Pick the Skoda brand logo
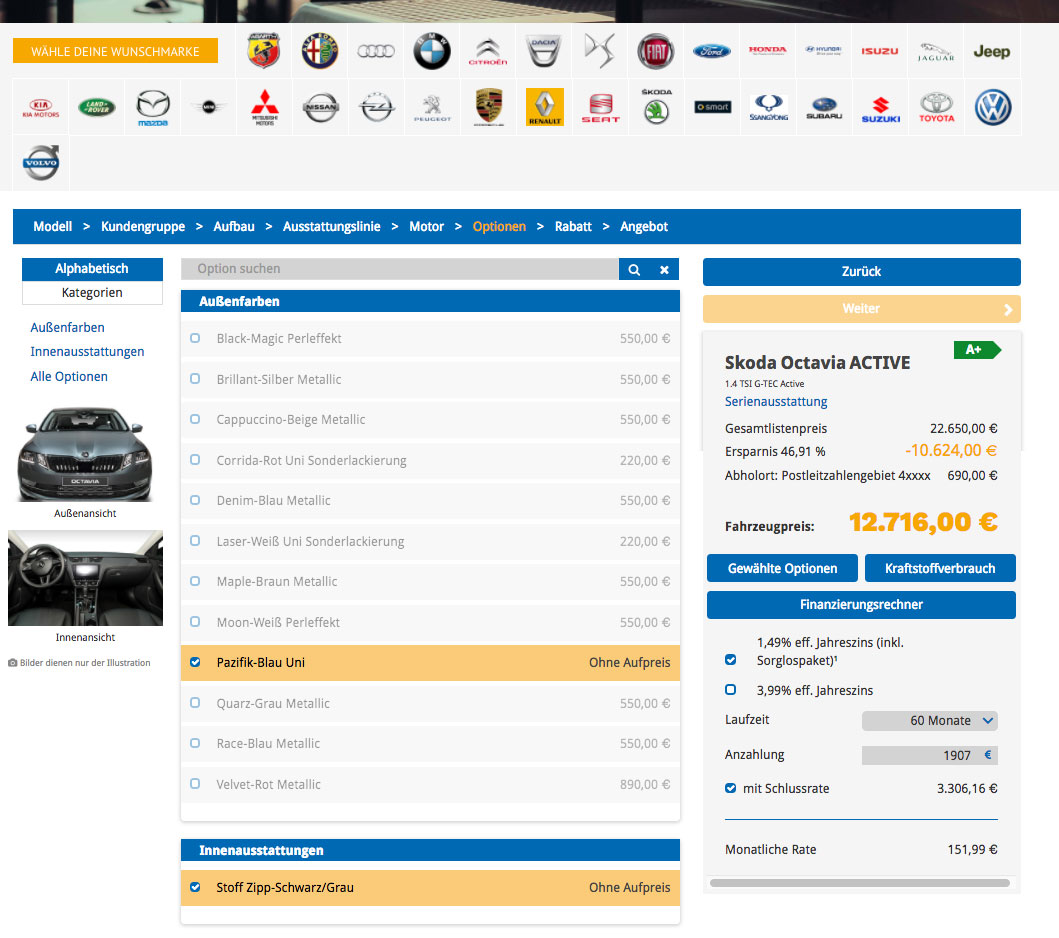 (x=656, y=107)
